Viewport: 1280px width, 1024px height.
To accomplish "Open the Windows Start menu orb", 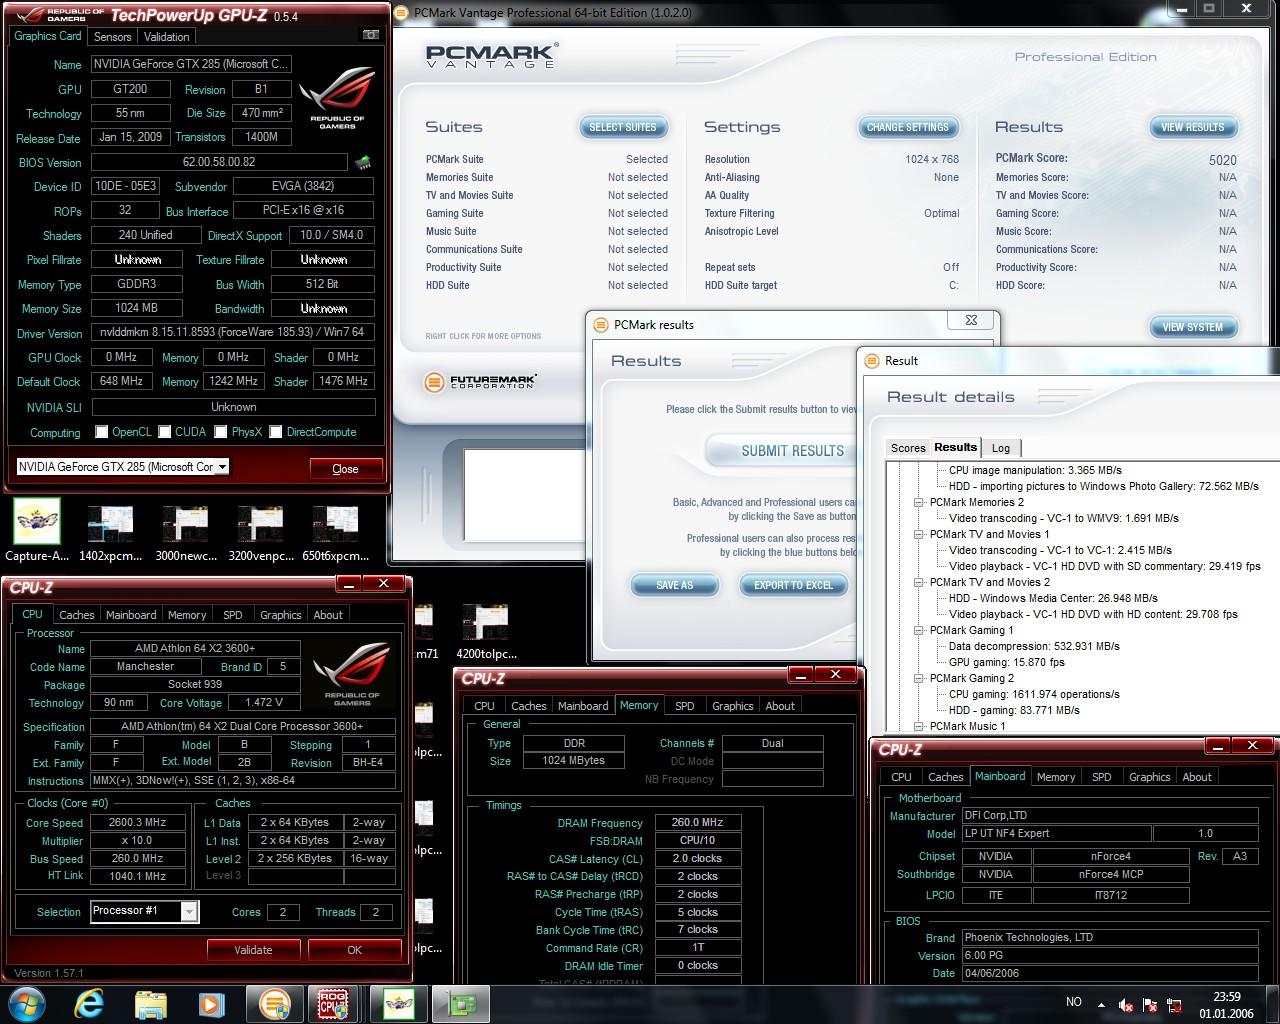I will 27,1003.
